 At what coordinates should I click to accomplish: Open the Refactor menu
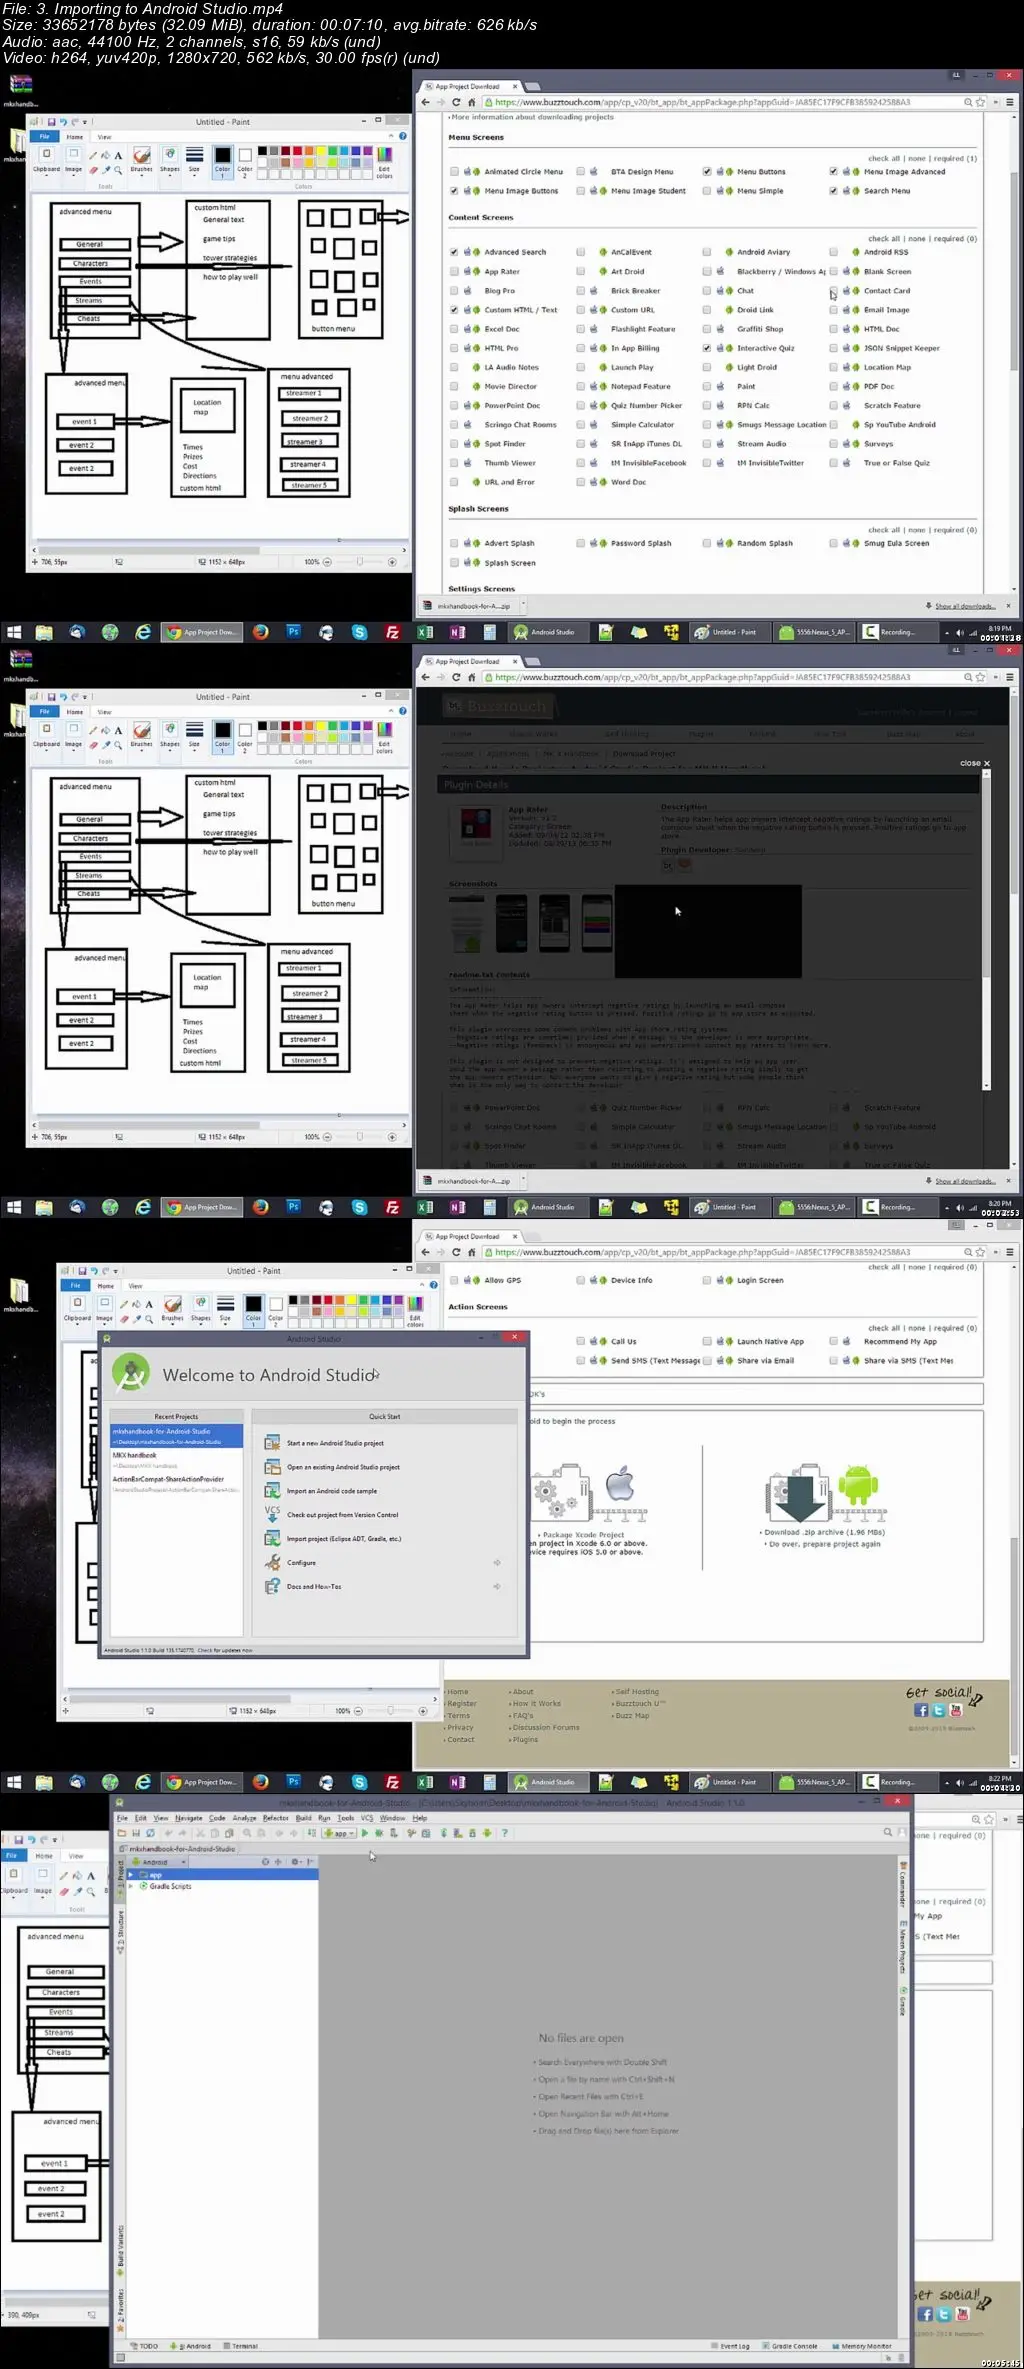[276, 1818]
